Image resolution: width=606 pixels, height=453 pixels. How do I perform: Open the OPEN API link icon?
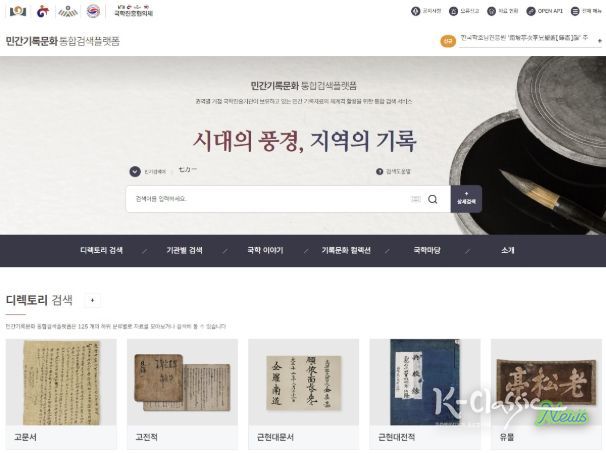click(531, 11)
